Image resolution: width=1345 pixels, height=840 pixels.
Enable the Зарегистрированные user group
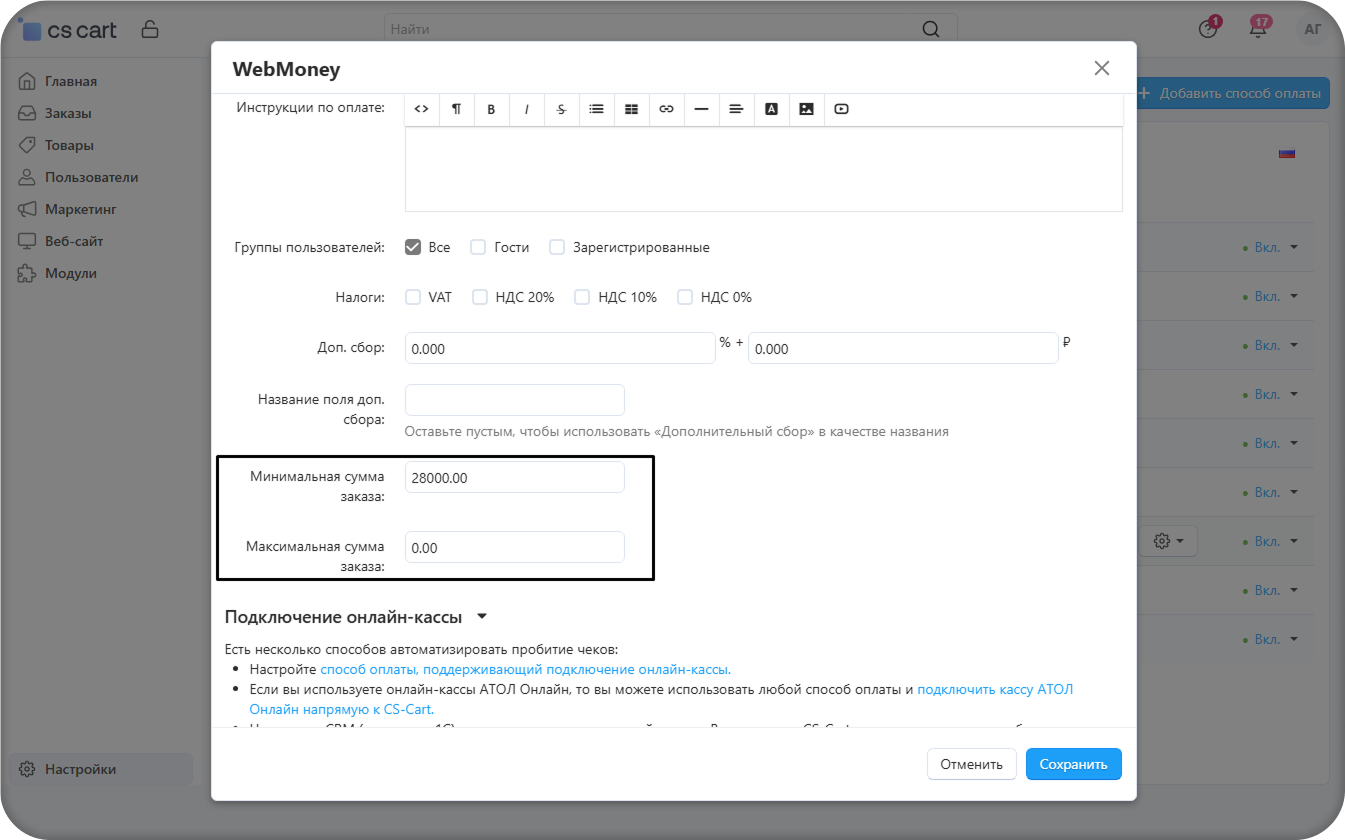tap(557, 247)
